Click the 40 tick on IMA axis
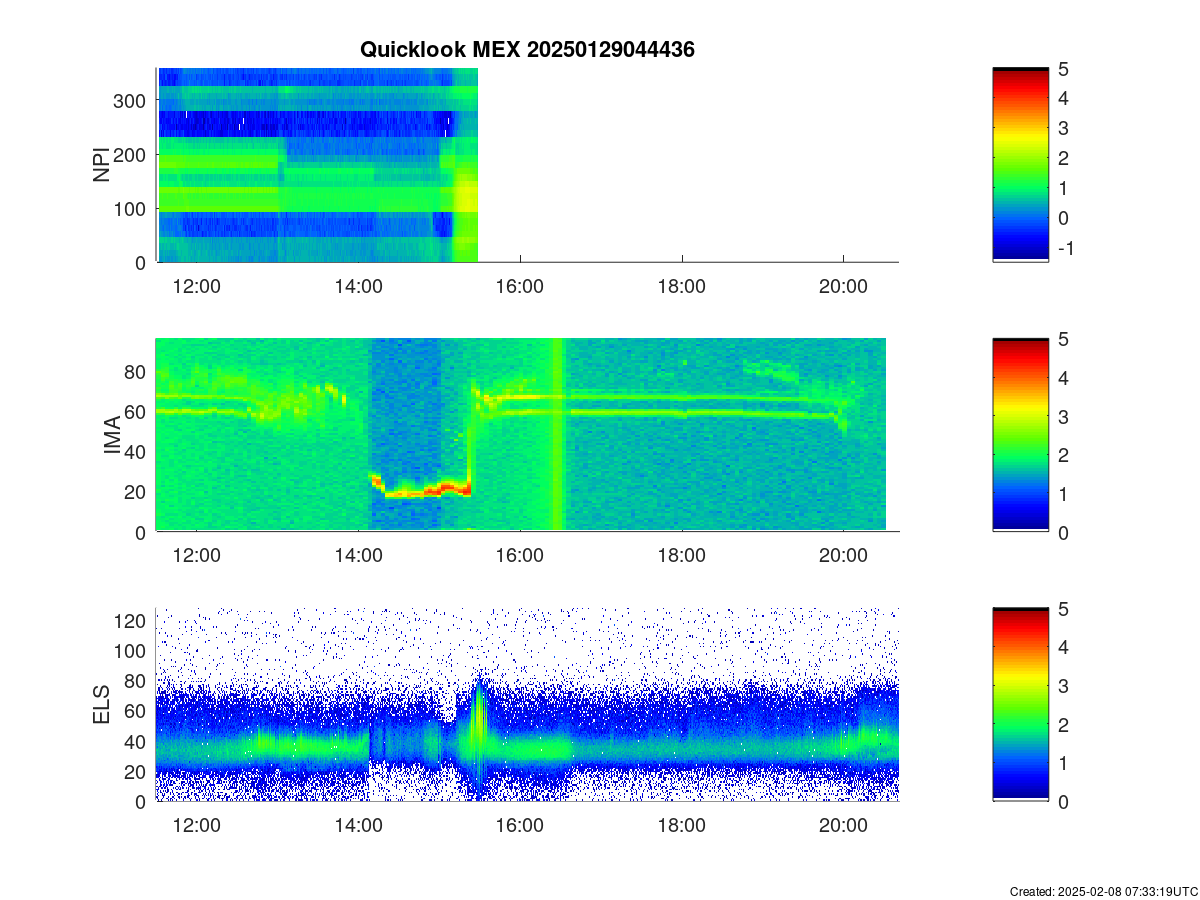Viewport: 1200px width, 900px height. (137, 452)
